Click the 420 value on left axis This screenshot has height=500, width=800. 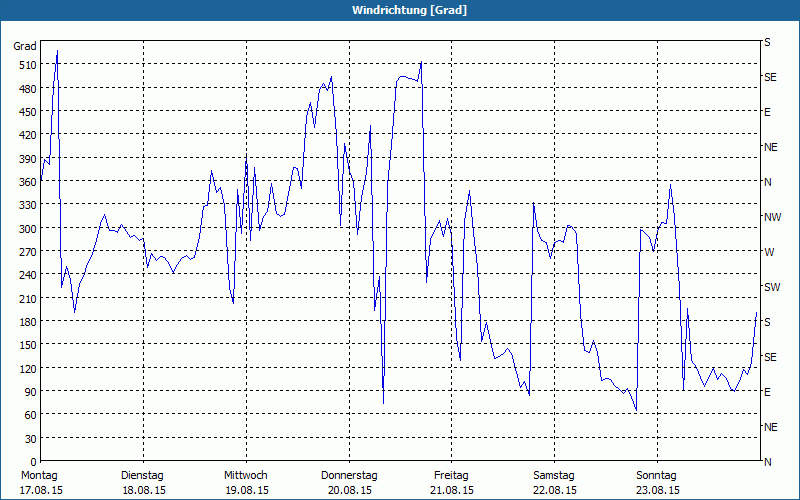pyautogui.click(x=28, y=135)
